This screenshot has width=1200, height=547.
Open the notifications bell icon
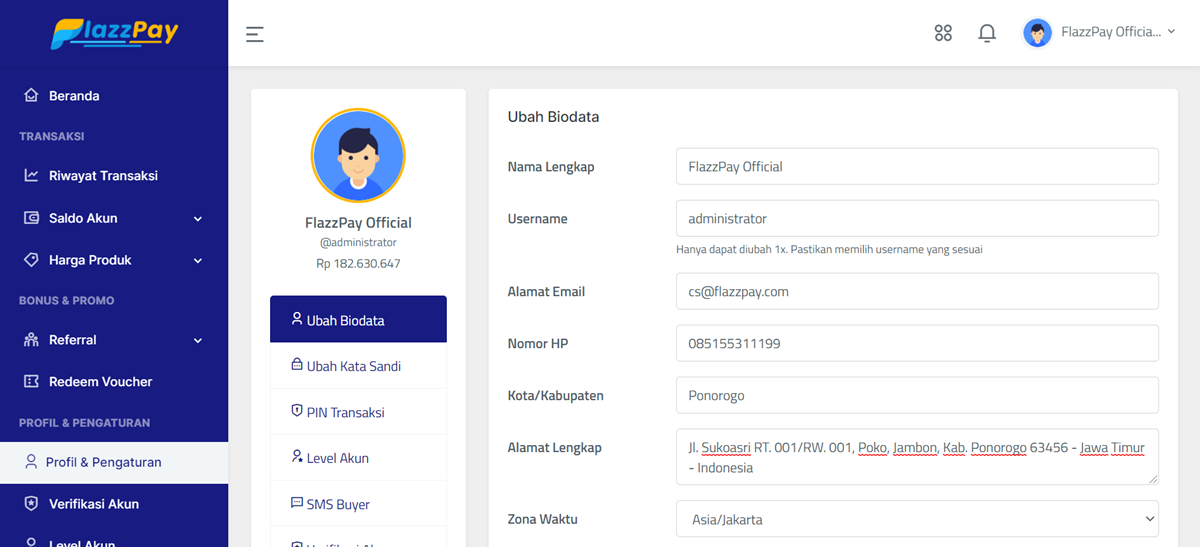click(987, 33)
